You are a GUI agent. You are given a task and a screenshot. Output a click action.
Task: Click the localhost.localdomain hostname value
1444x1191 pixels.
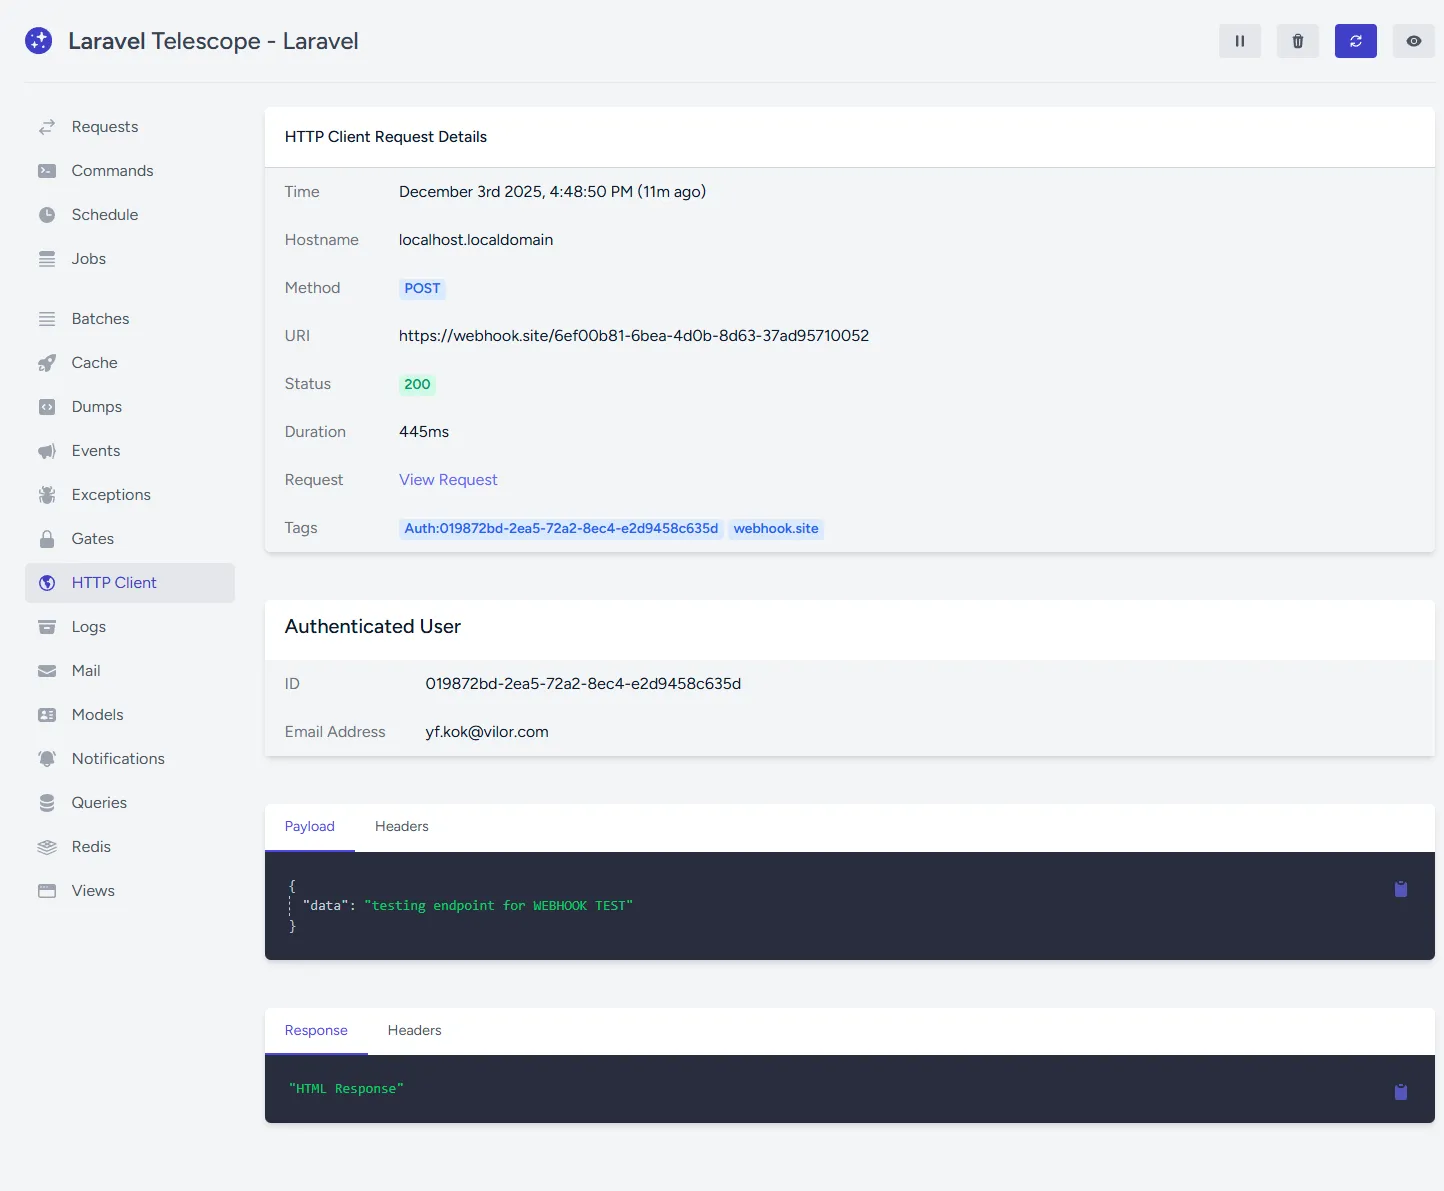pyautogui.click(x=476, y=240)
